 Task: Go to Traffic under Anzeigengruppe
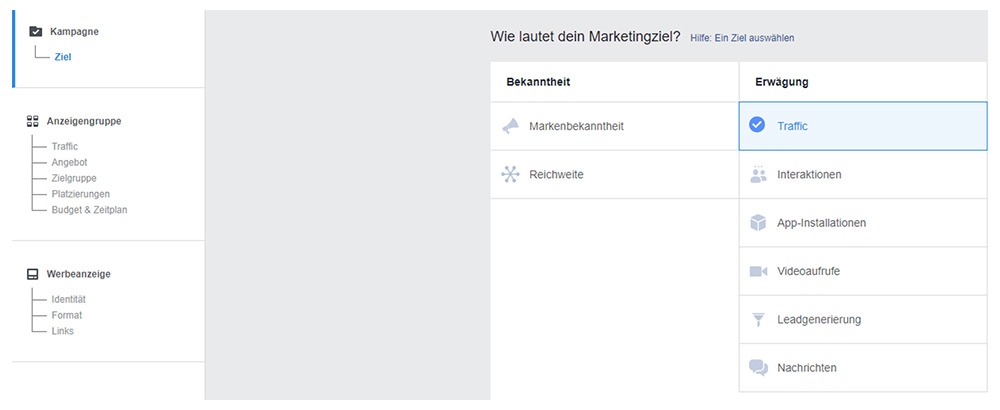pyautogui.click(x=64, y=147)
